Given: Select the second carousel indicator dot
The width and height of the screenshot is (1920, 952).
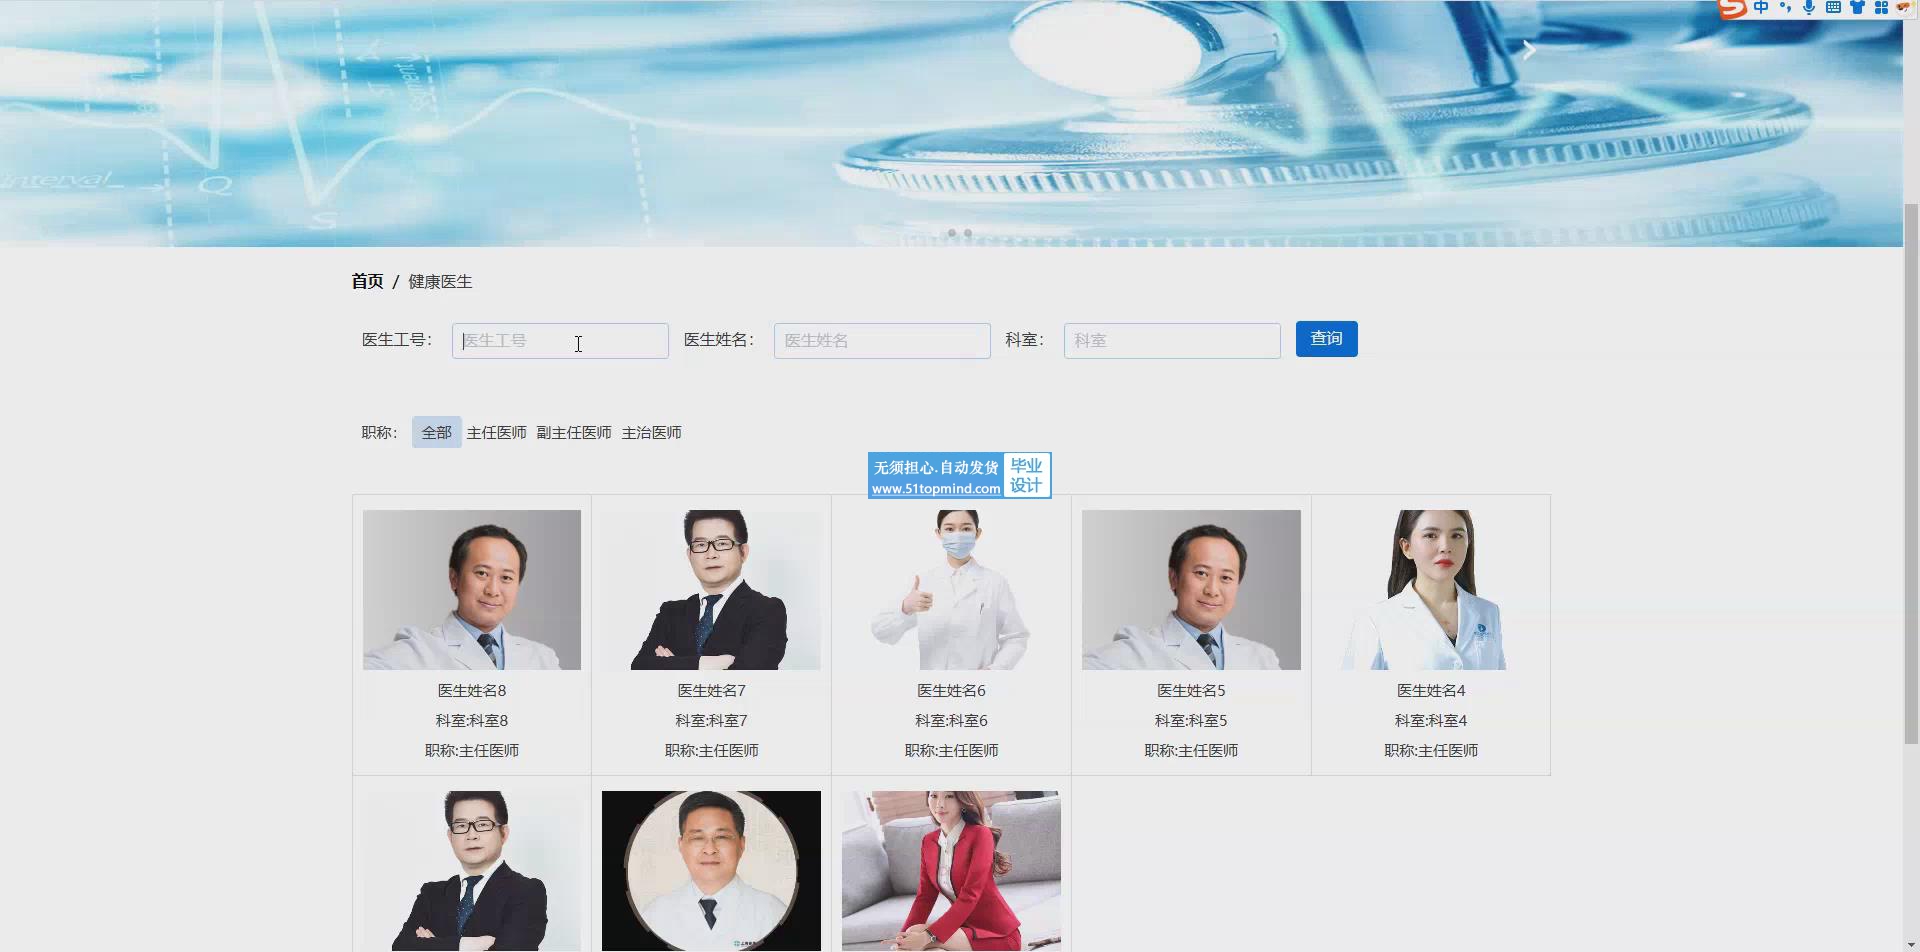Looking at the screenshot, I should tap(968, 233).
